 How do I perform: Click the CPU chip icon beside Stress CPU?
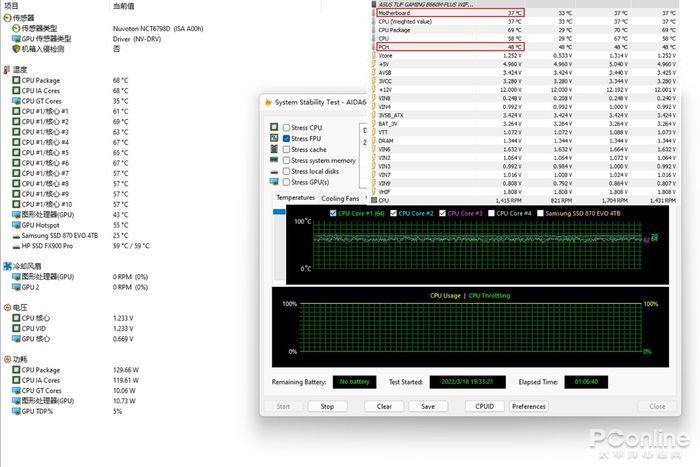(274, 127)
